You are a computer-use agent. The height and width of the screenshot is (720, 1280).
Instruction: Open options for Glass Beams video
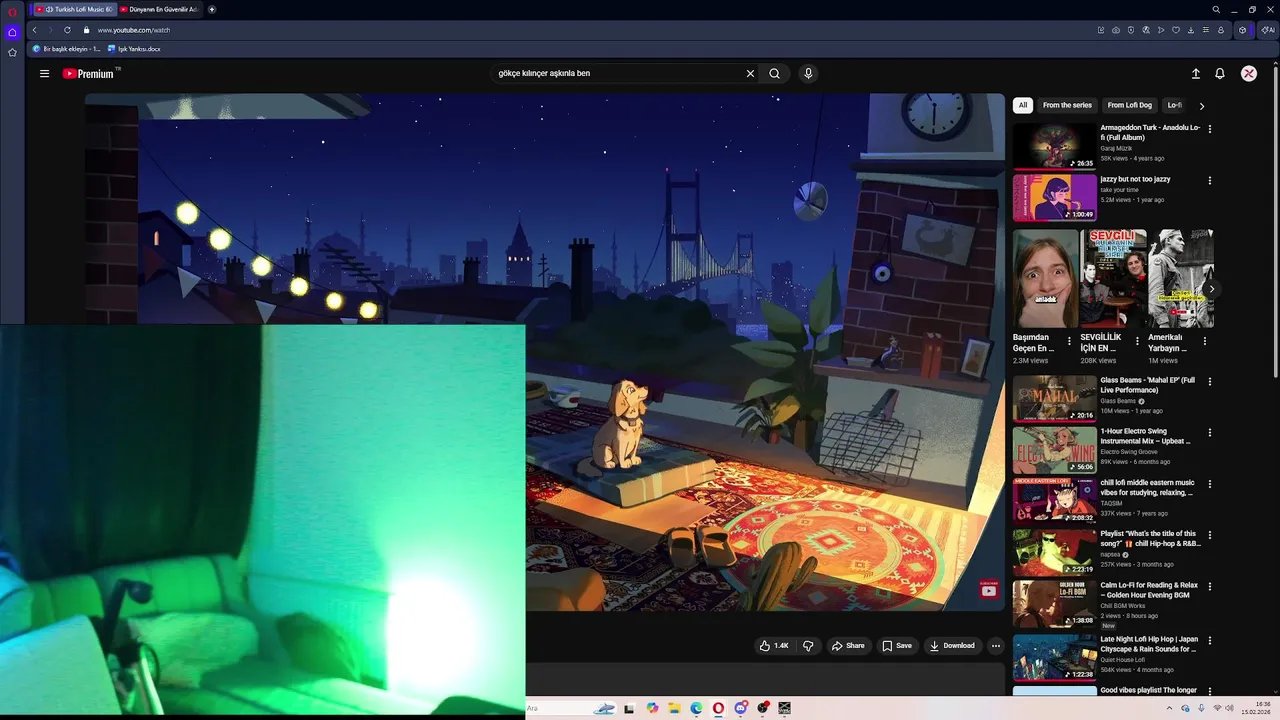pyautogui.click(x=1210, y=382)
